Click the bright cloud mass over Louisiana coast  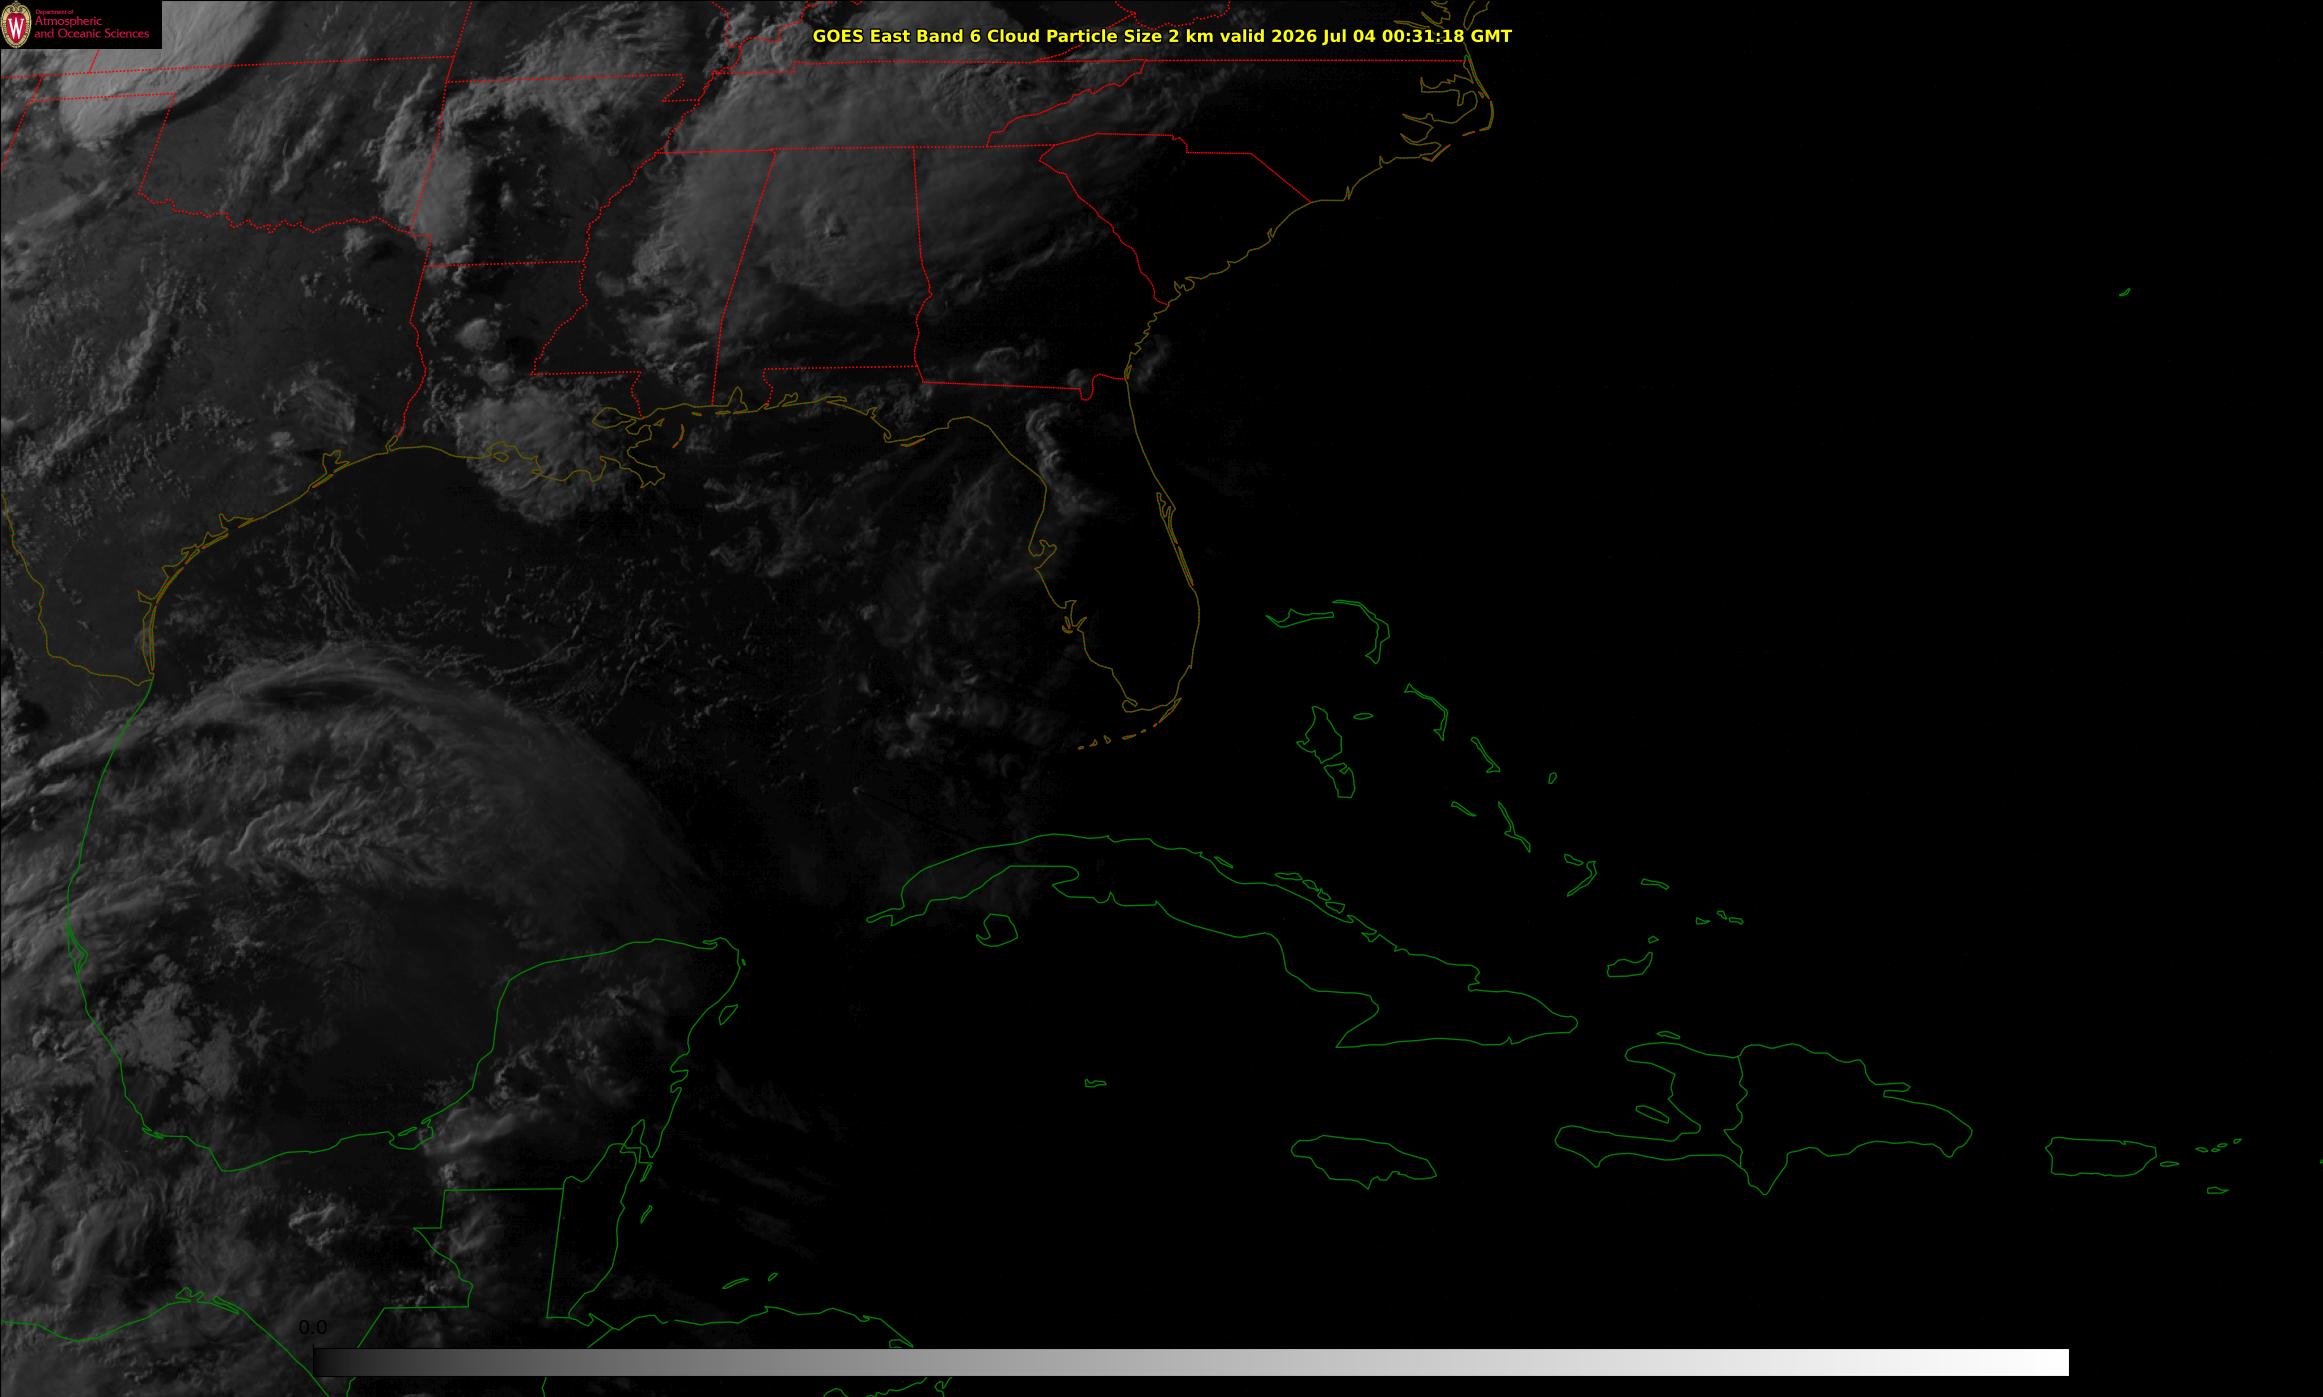coord(530,450)
